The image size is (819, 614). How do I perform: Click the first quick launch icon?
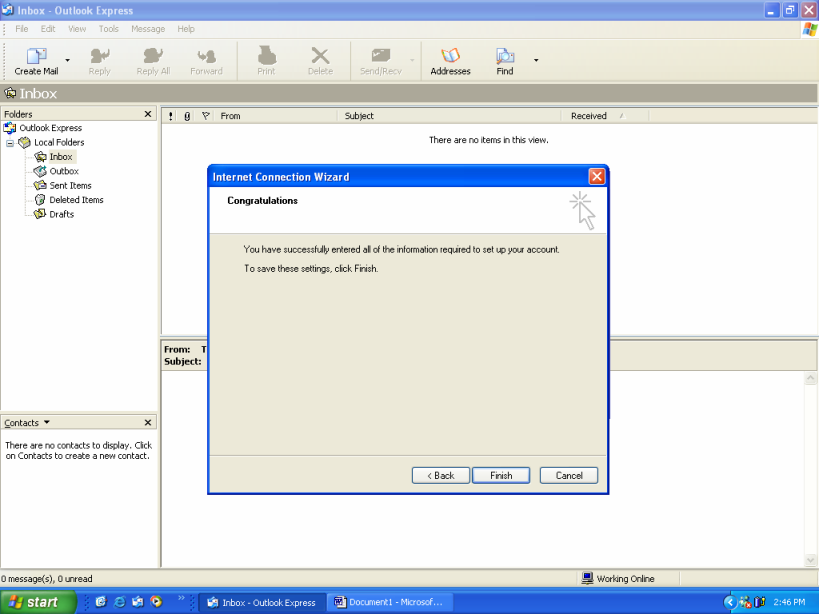point(101,601)
